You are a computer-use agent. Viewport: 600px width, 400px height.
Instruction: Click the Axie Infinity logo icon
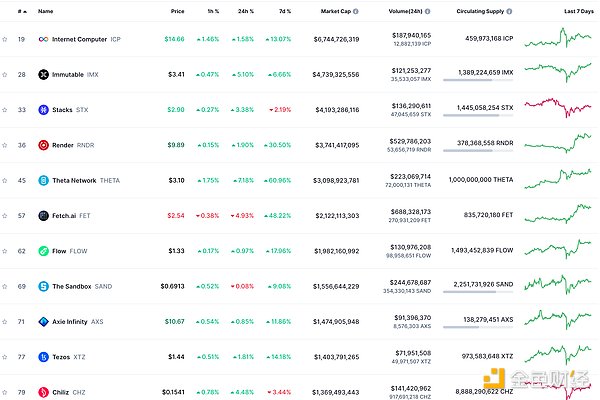(43, 322)
